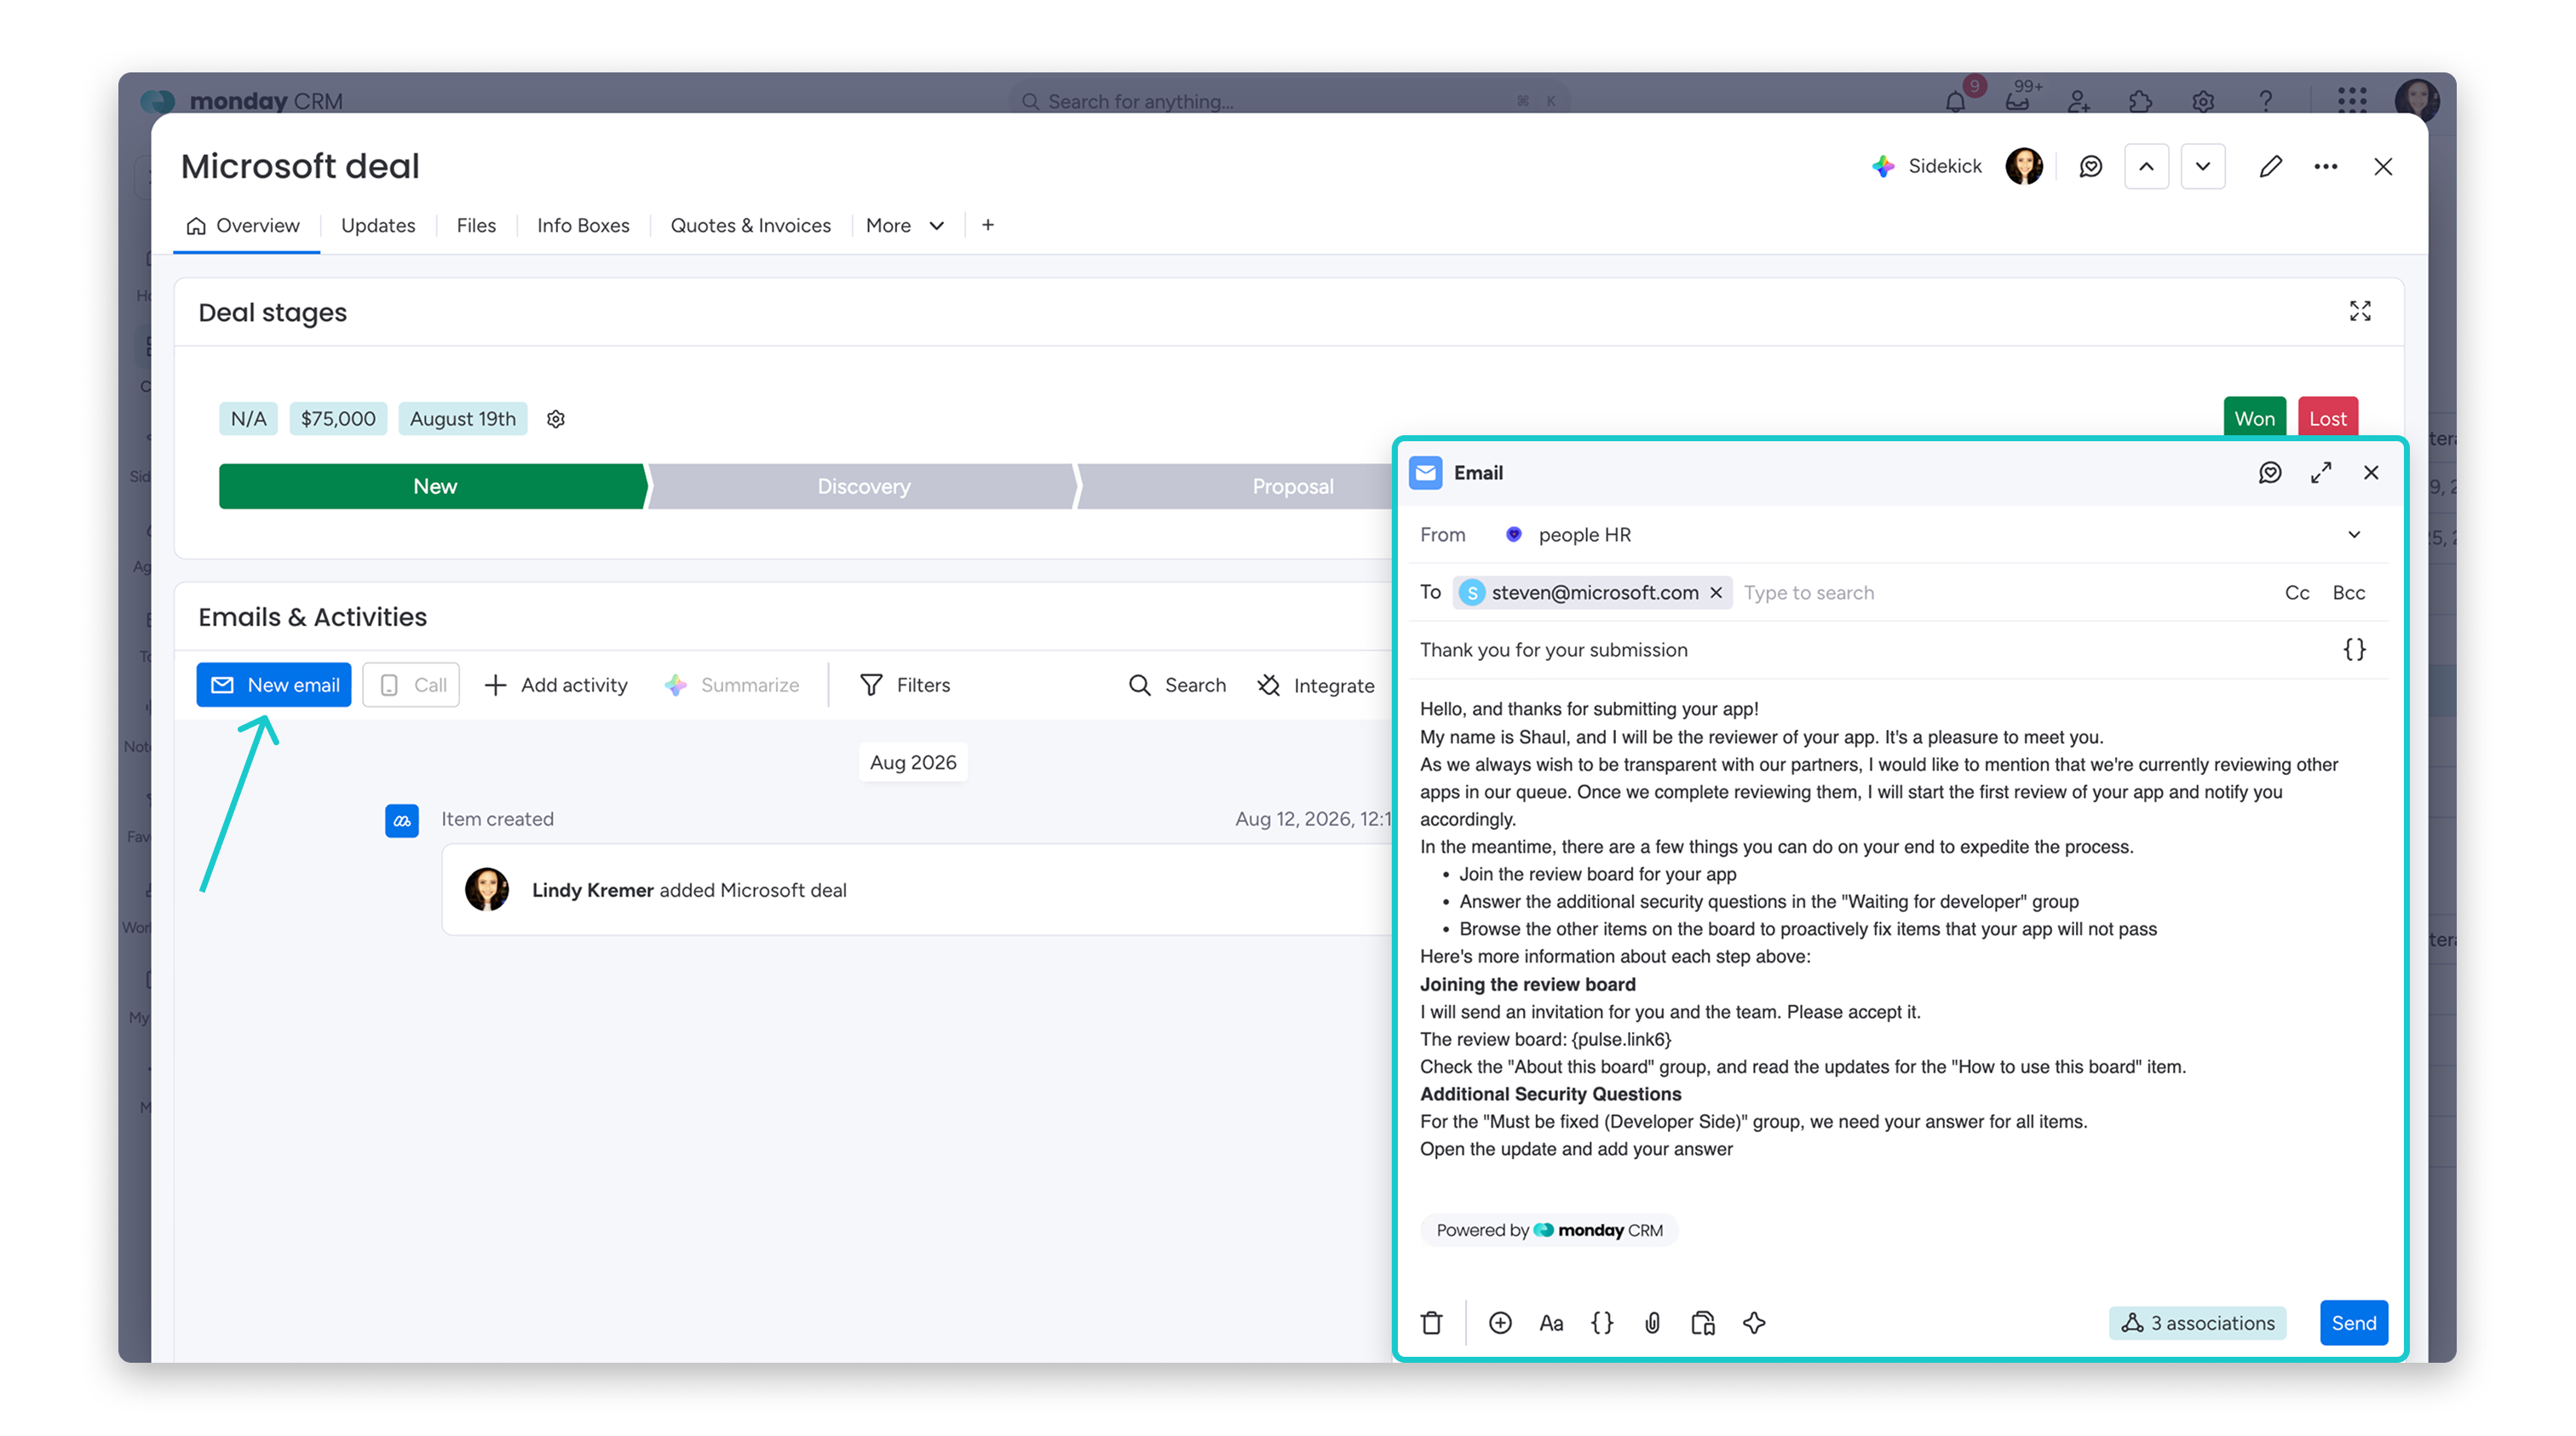The image size is (2576, 1436).
Task: Attach a file with paperclip icon
Action: [1652, 1323]
